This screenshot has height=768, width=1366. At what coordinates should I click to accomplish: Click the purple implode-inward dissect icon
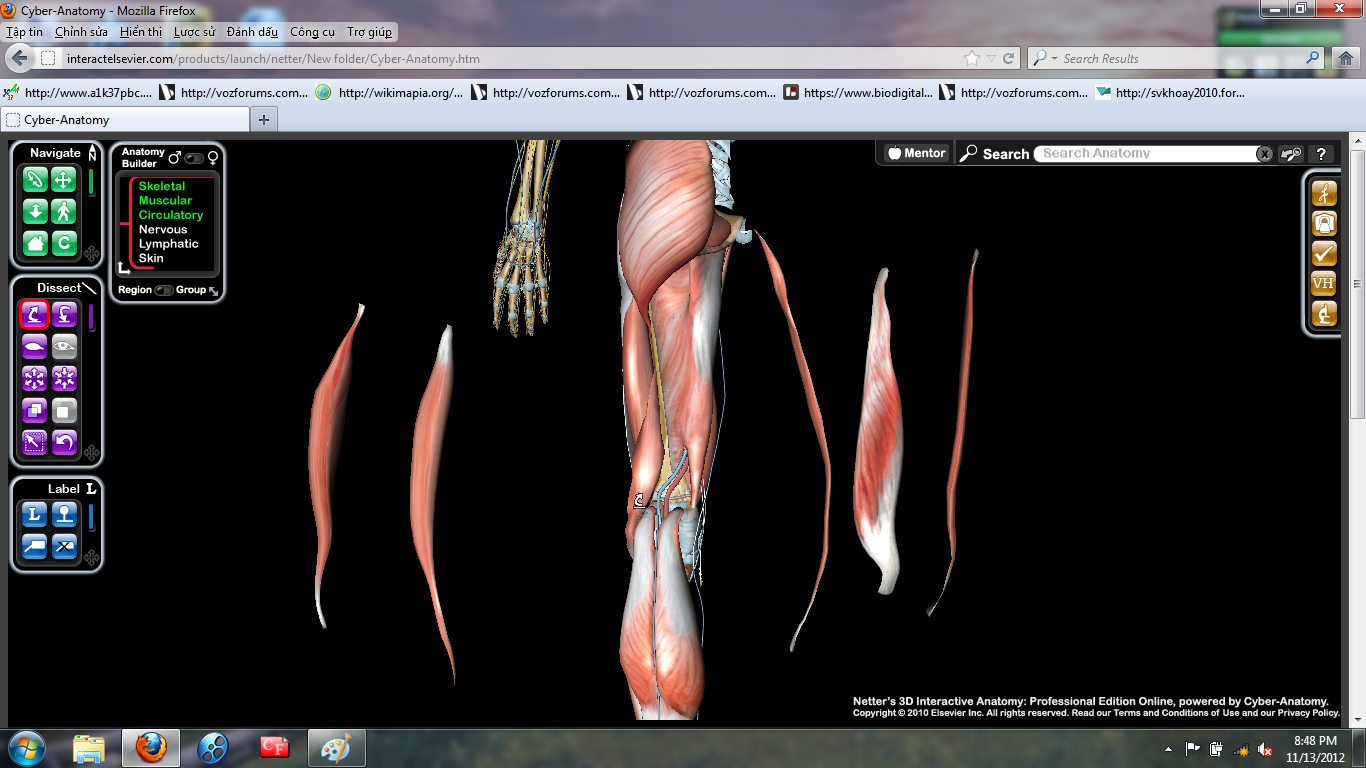tap(65, 378)
